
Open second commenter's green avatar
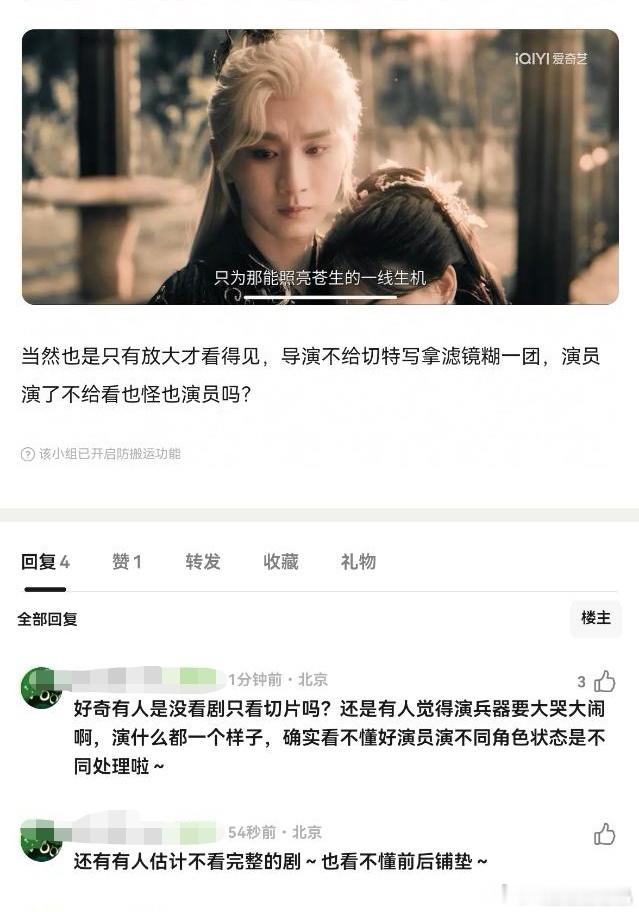pyautogui.click(x=40, y=840)
